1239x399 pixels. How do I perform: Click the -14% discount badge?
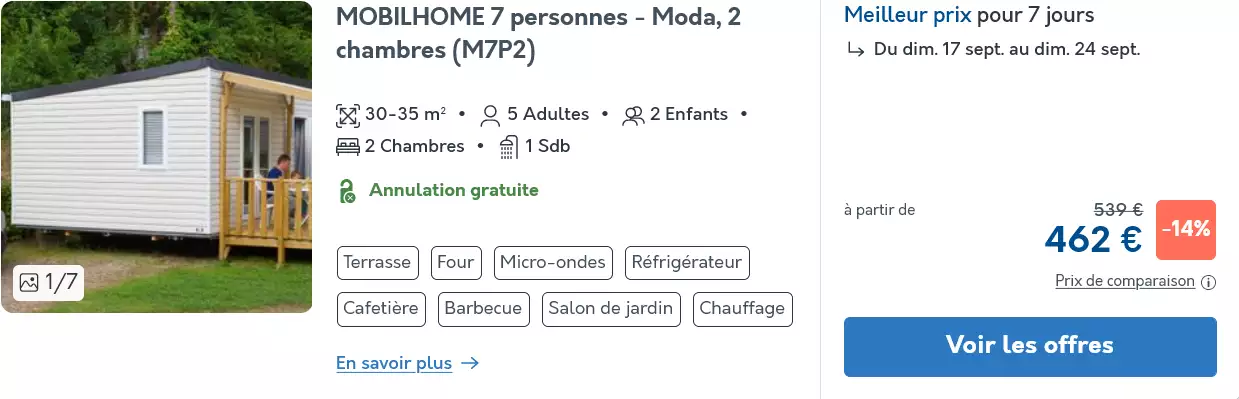pyautogui.click(x=1186, y=229)
